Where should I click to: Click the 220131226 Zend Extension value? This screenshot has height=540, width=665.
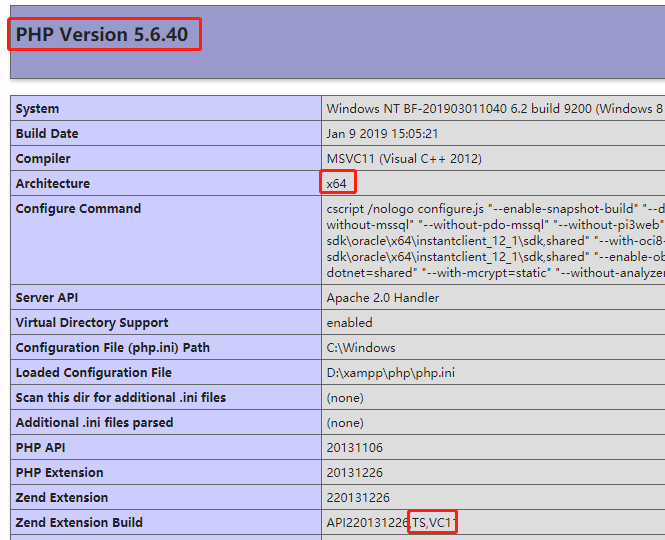(358, 498)
